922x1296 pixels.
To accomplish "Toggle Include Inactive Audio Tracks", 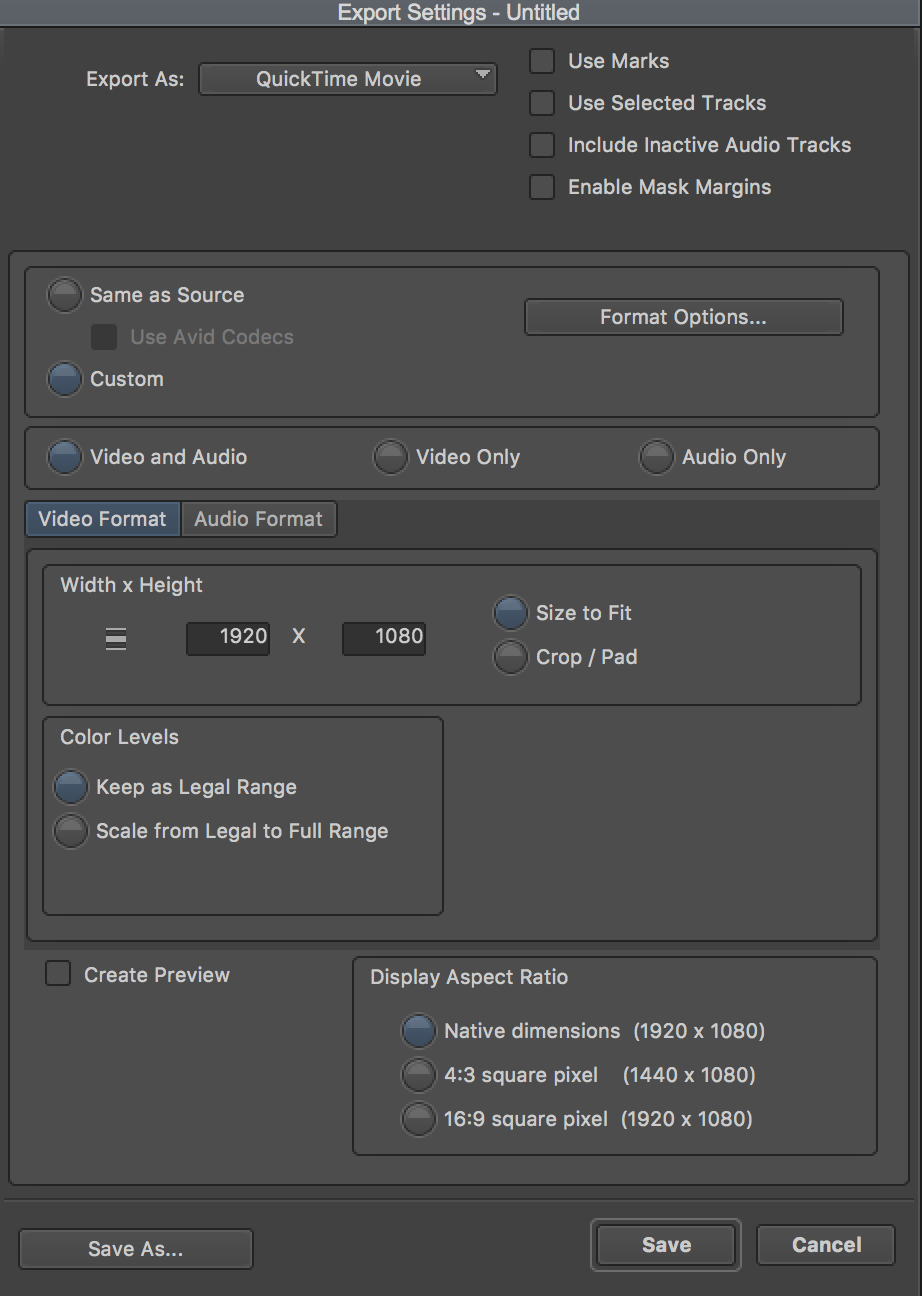I will pyautogui.click(x=542, y=145).
